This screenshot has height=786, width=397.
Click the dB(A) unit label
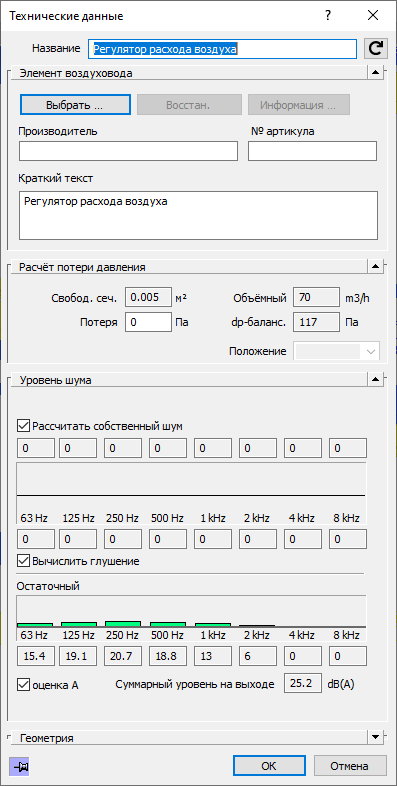click(x=341, y=684)
